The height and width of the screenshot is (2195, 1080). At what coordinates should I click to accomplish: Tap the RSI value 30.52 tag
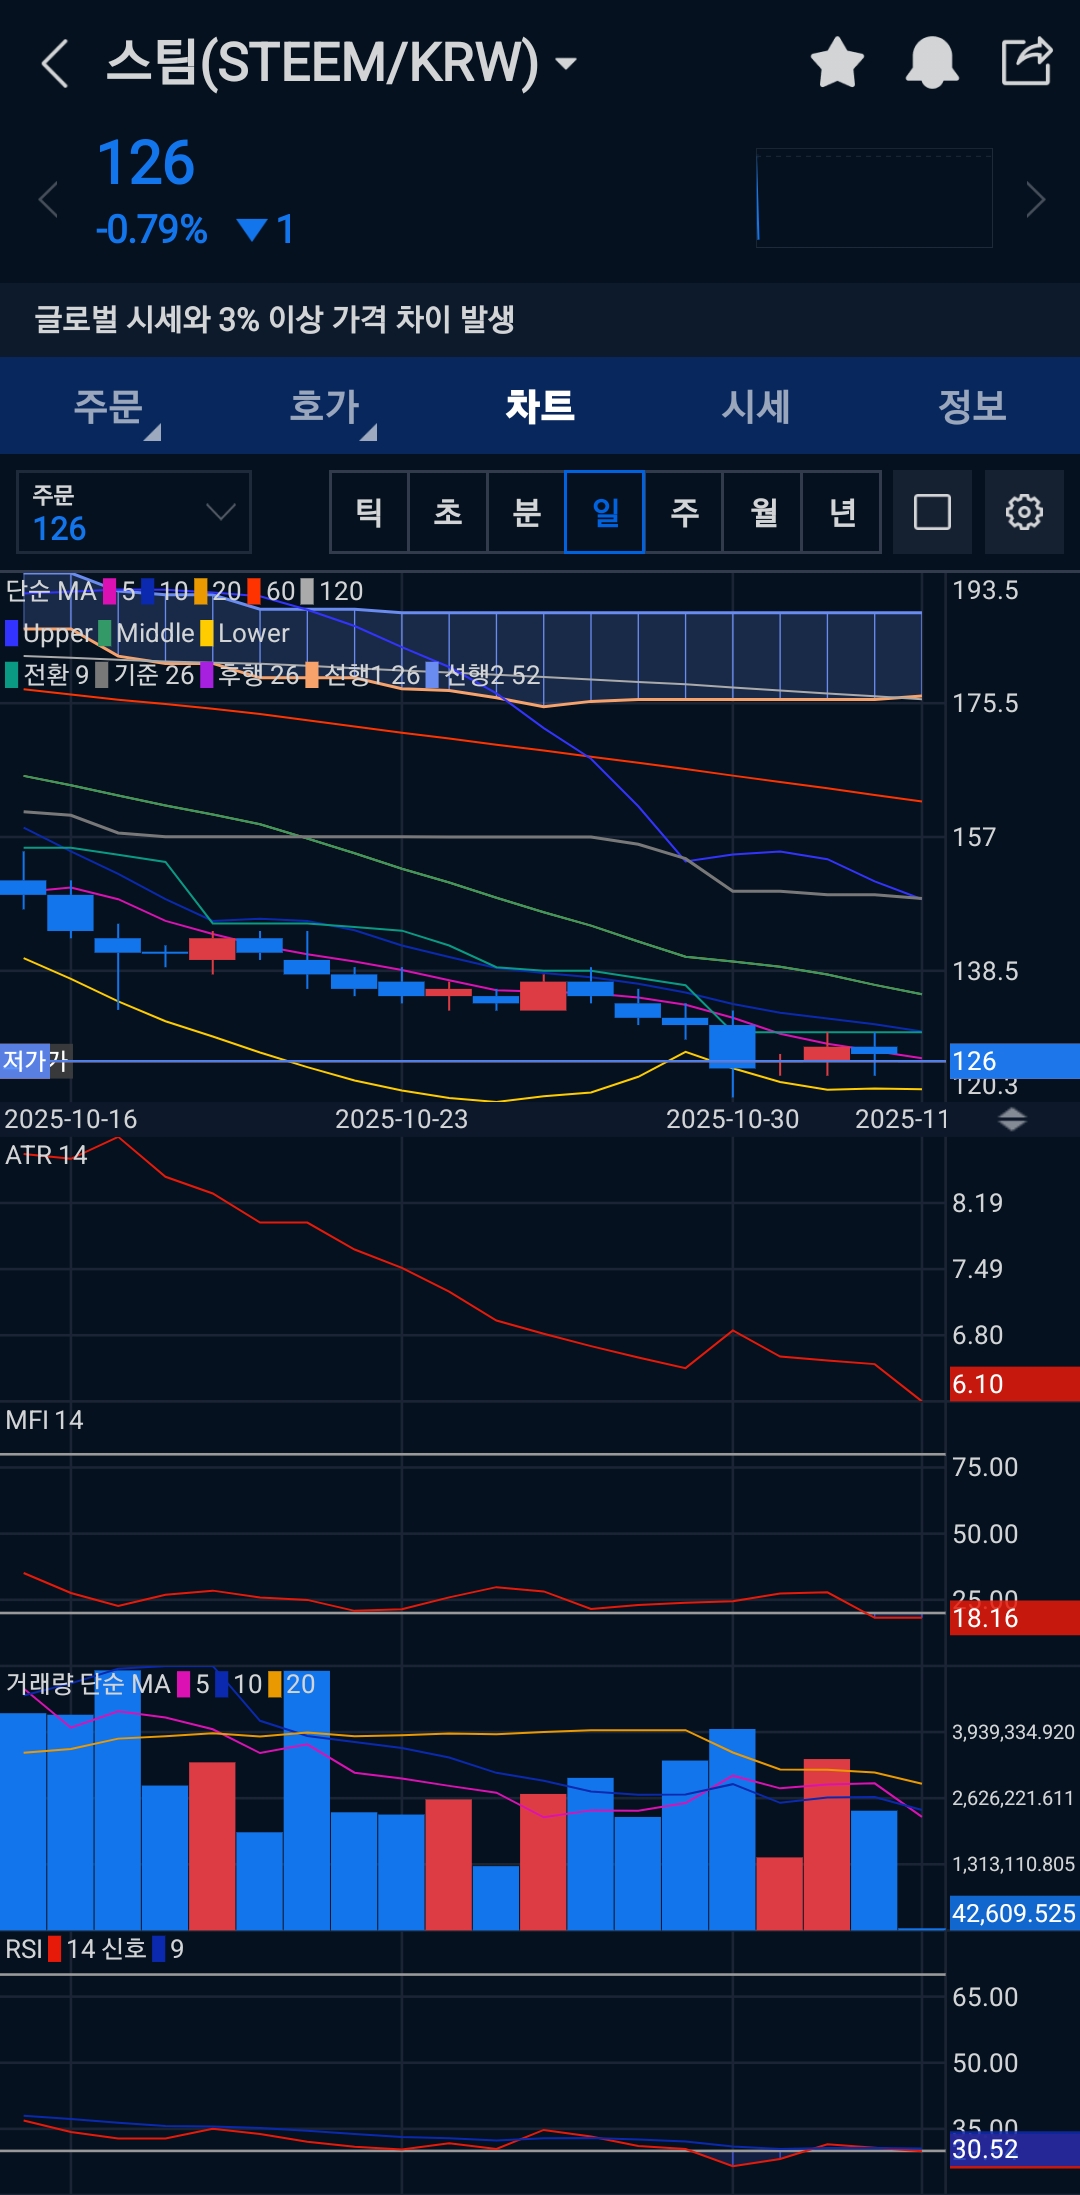(1014, 2149)
